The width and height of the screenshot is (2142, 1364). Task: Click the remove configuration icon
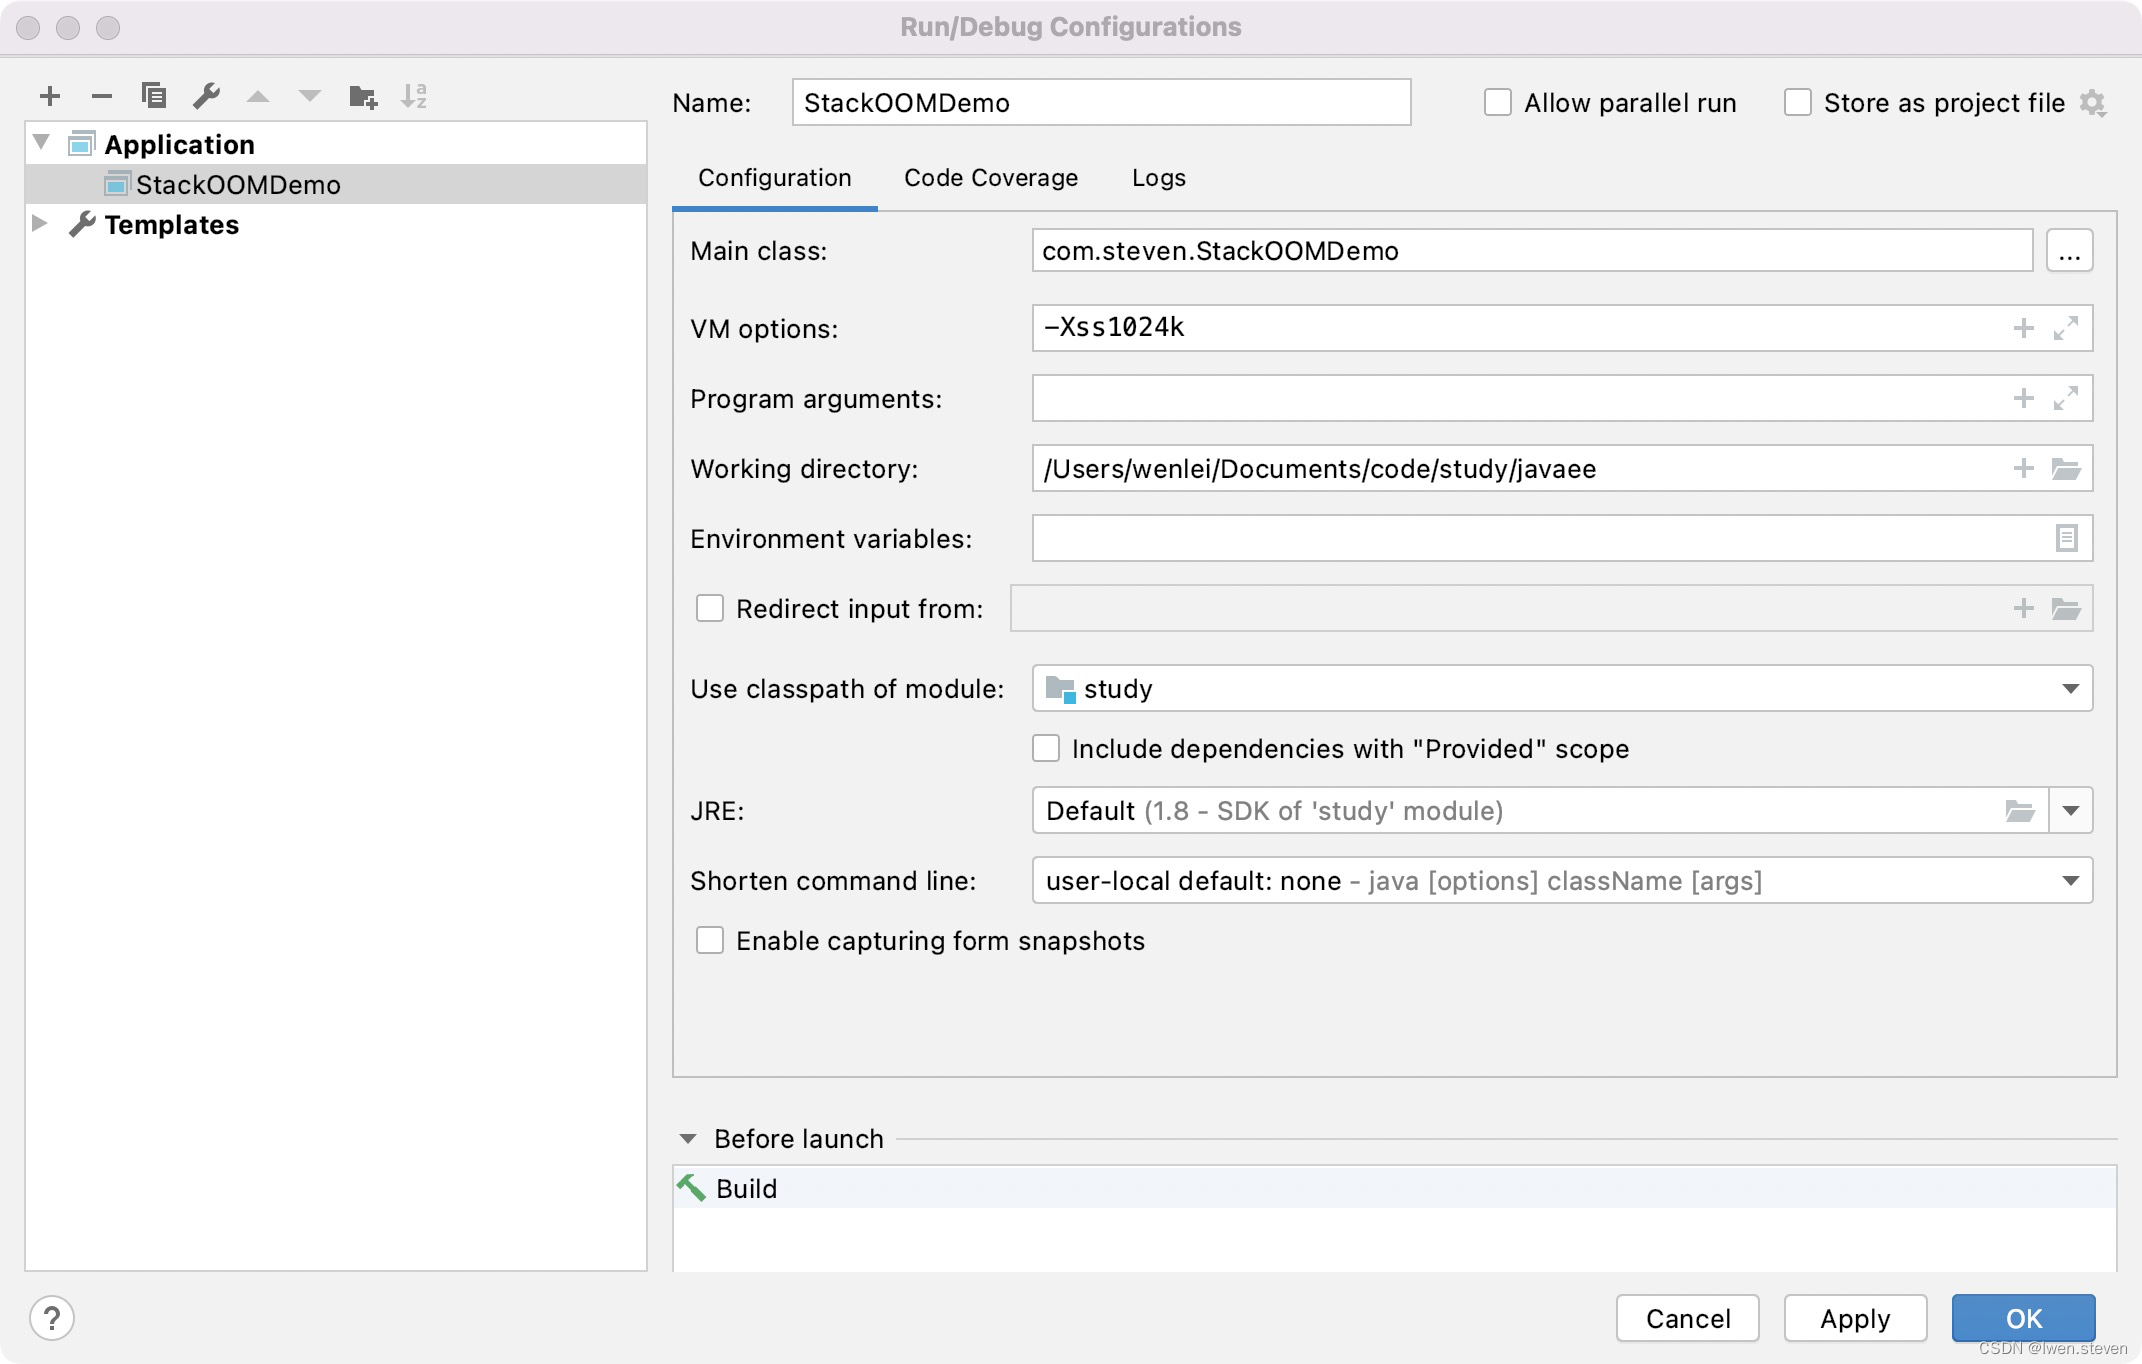click(101, 97)
